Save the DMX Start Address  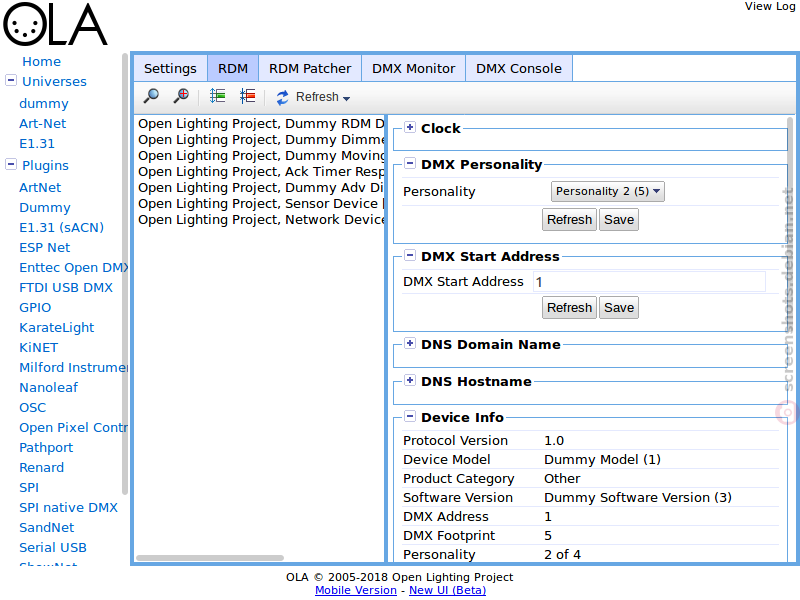[x=619, y=308]
